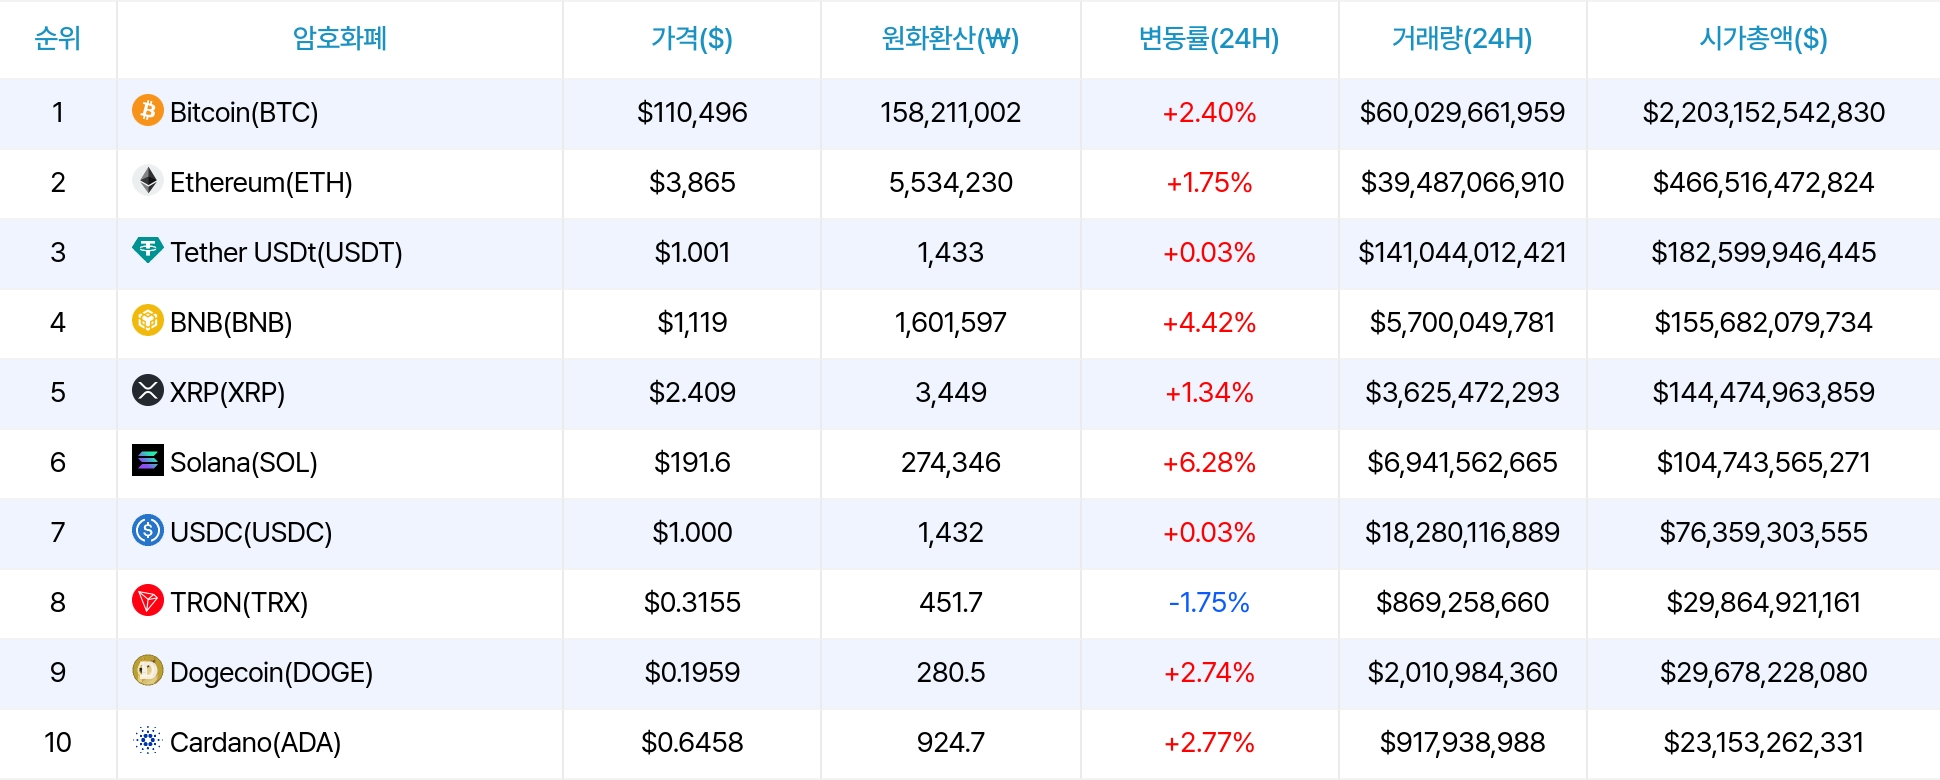Click the Dogecoin dog icon
The height and width of the screenshot is (780, 1940).
click(148, 670)
